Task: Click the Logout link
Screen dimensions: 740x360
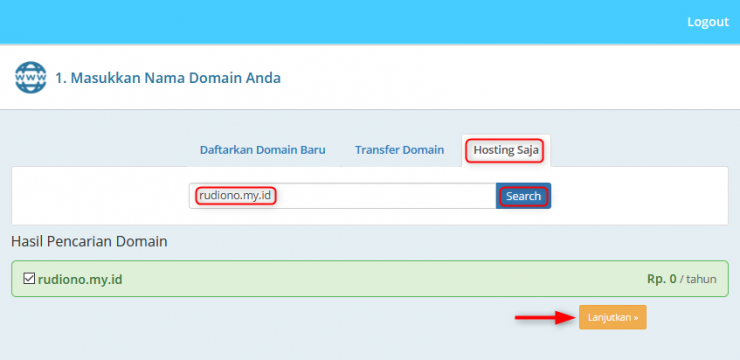Action: click(x=707, y=22)
